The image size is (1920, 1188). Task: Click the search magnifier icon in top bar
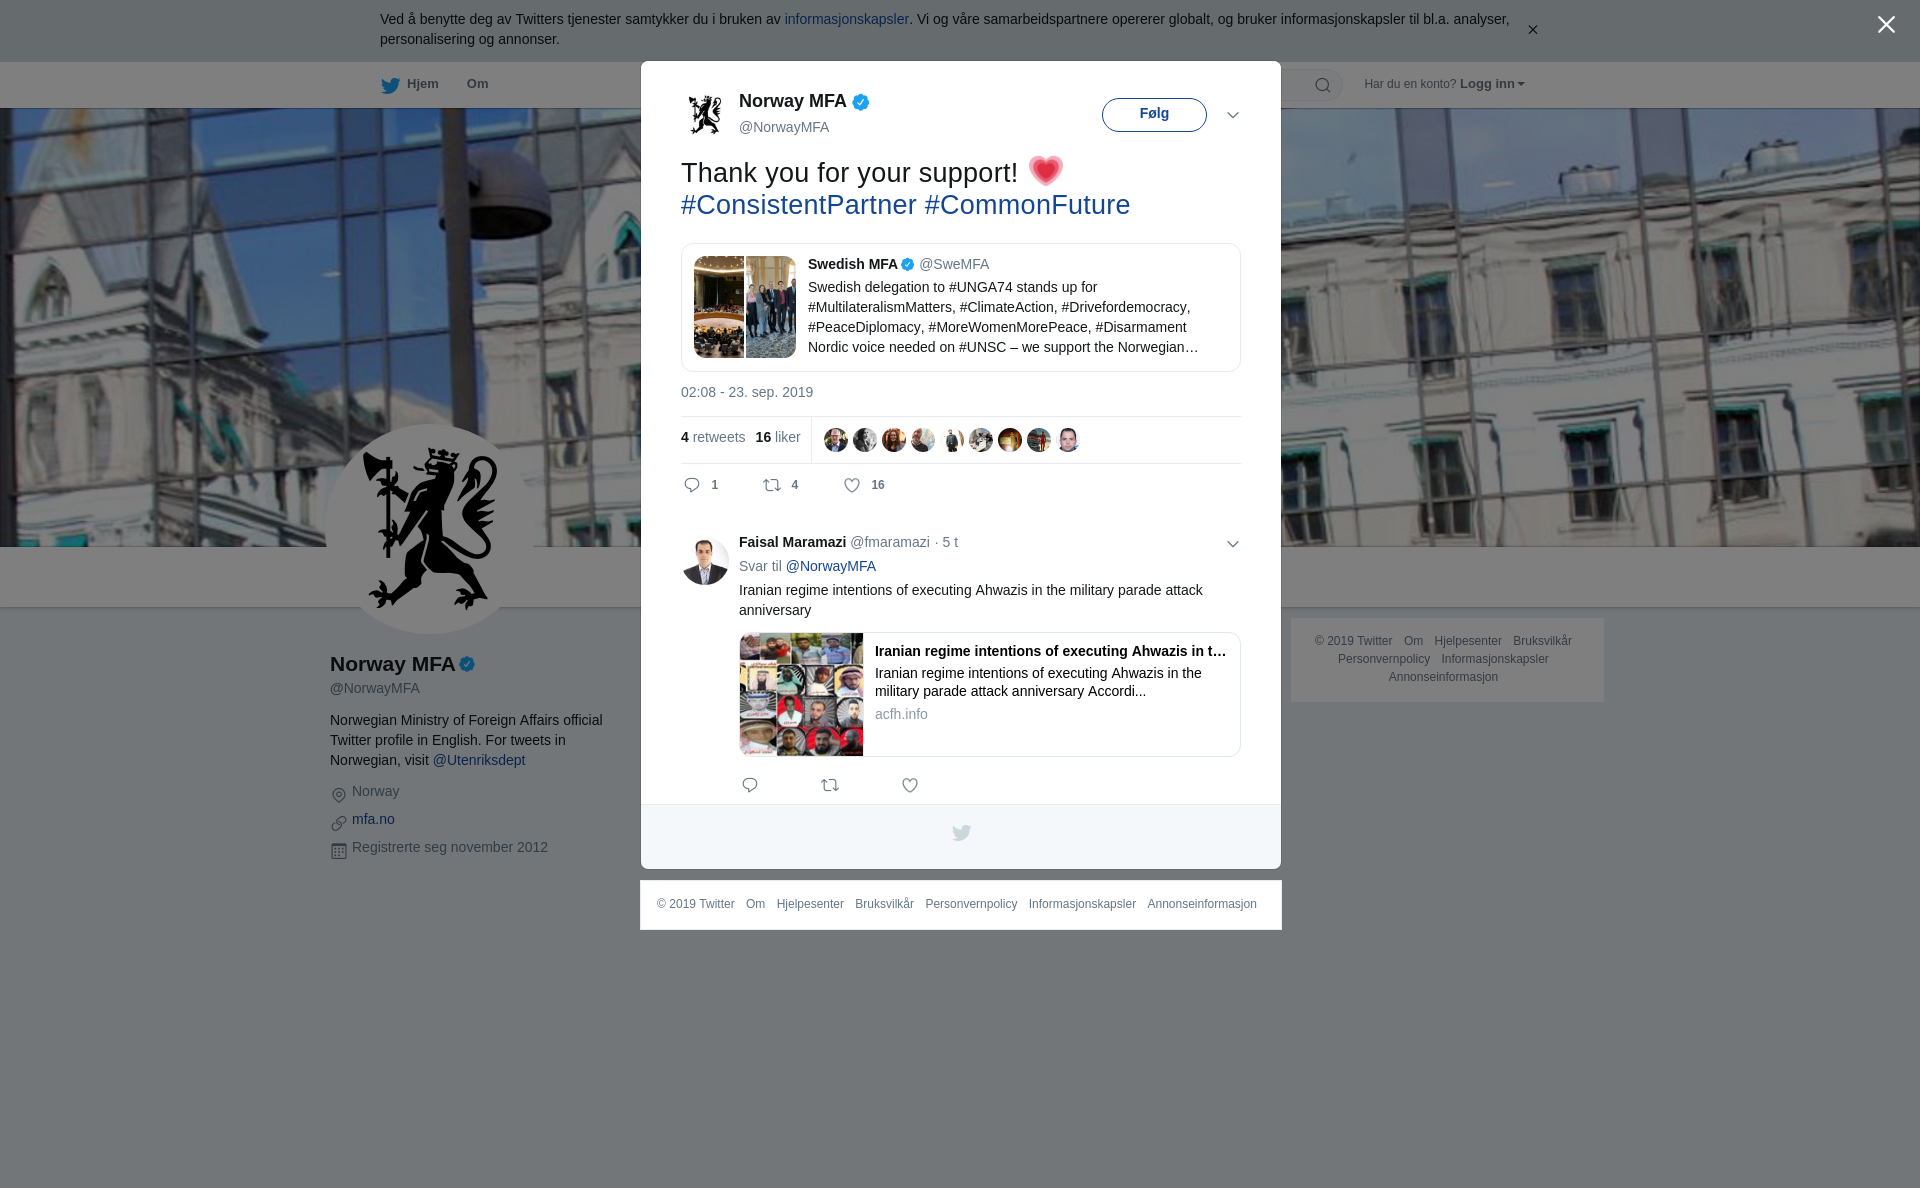coord(1322,85)
